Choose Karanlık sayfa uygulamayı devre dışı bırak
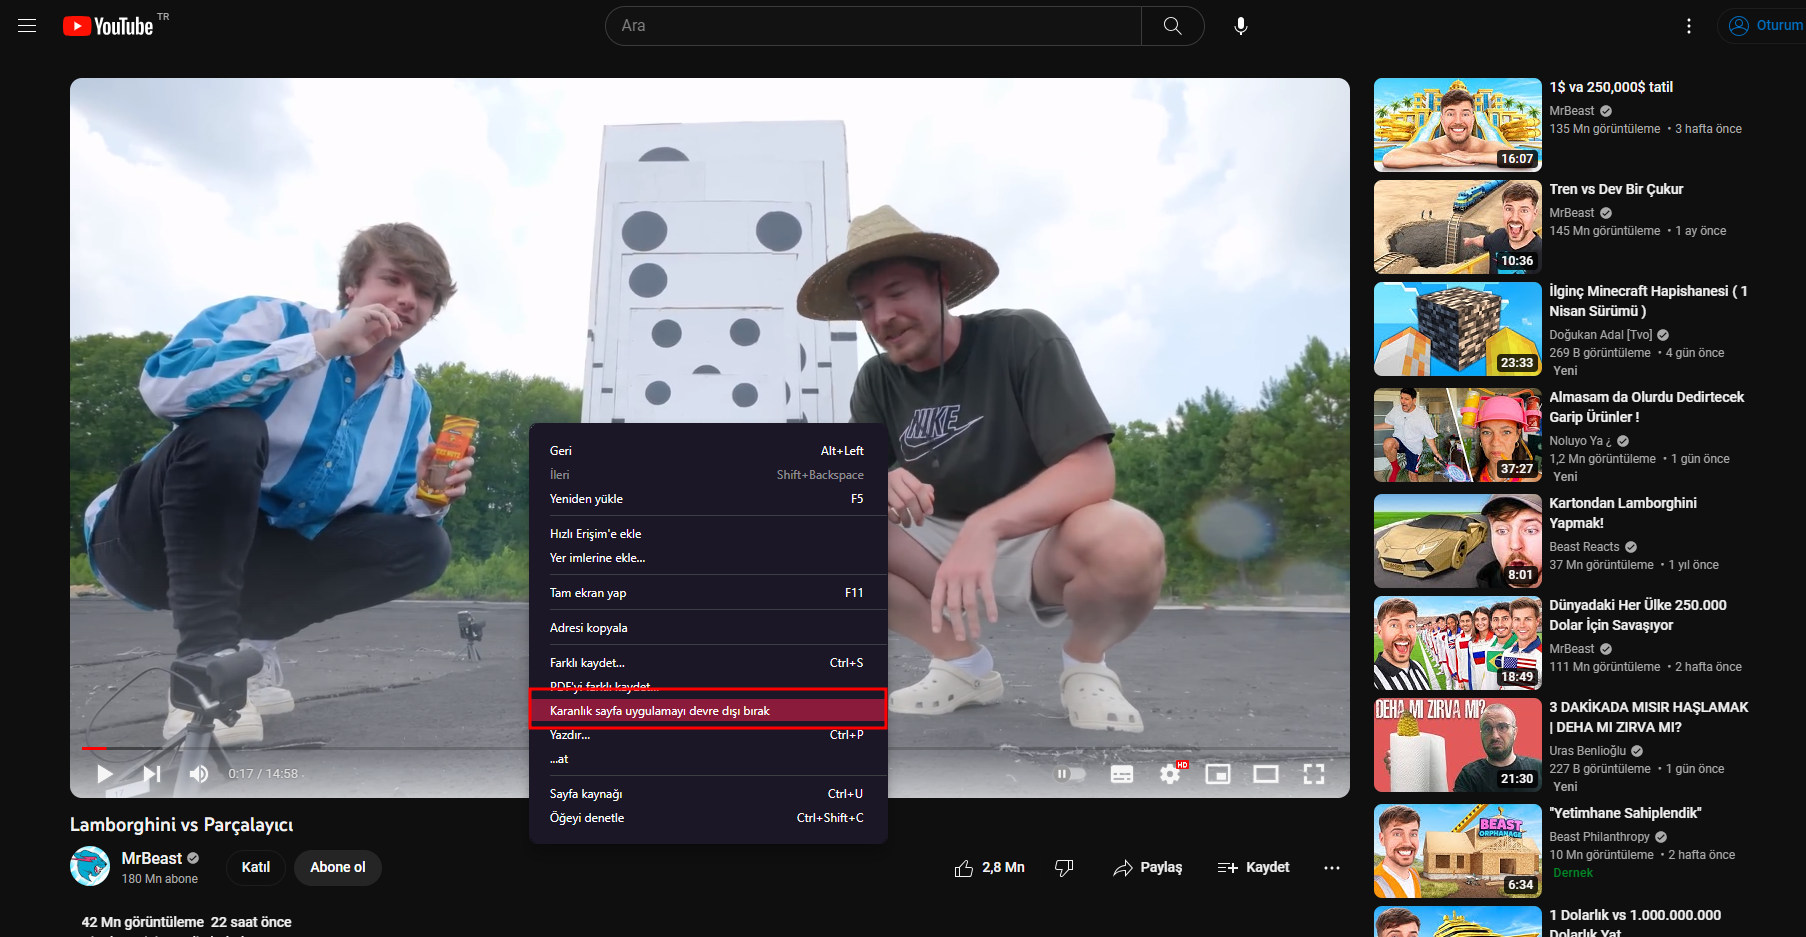The image size is (1806, 937). point(708,711)
